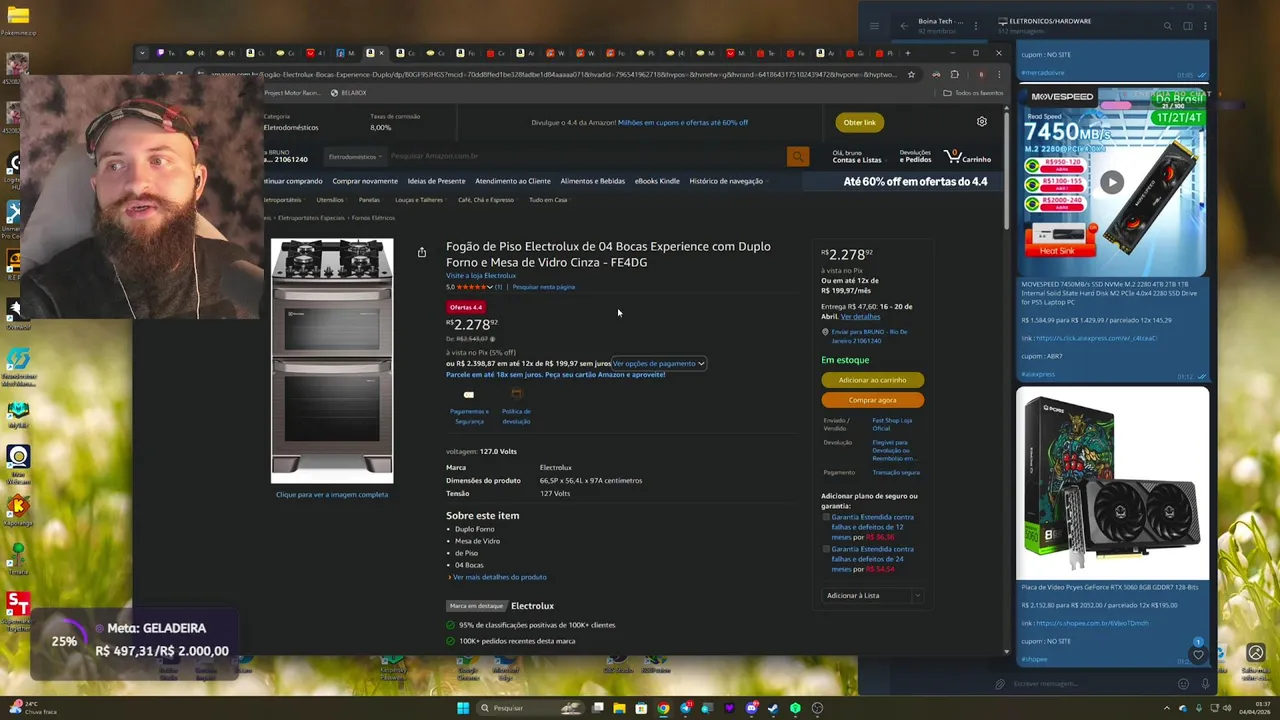Click the orange Amazon search magnifier button

pos(797,157)
